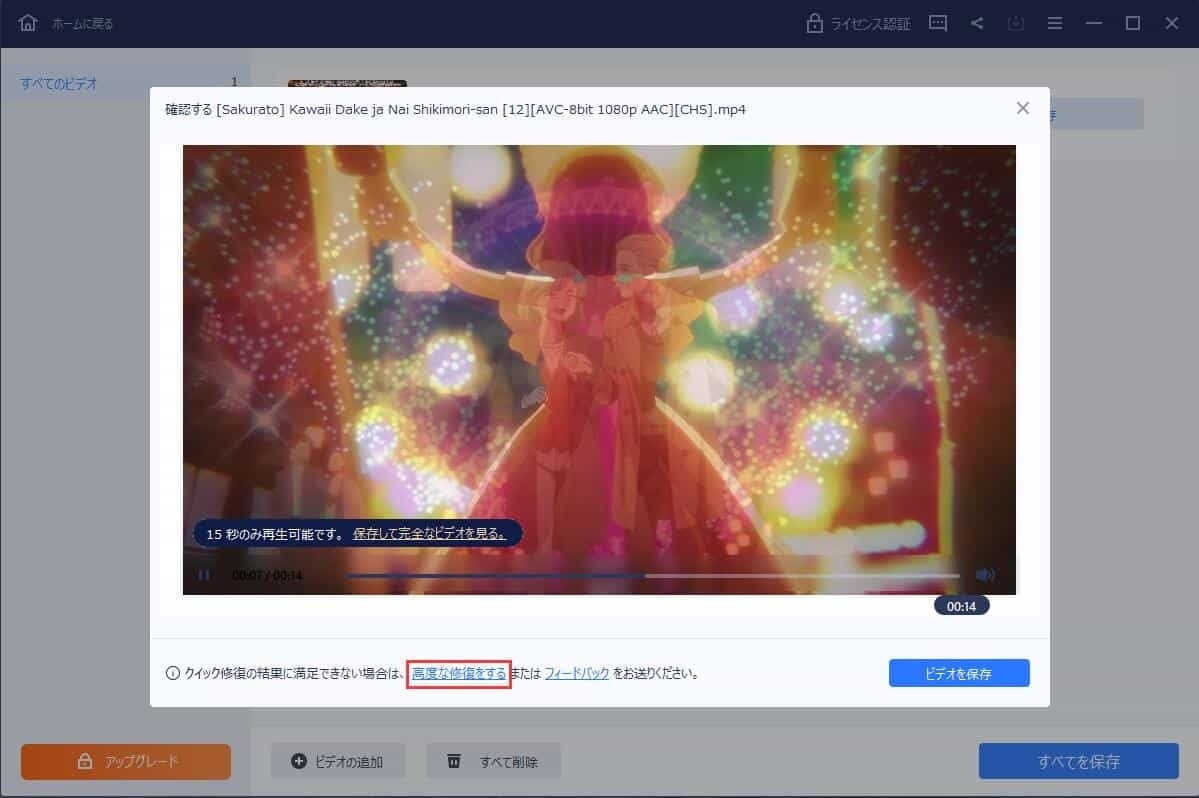The image size is (1199, 798).
Task: Open ライセンス認証 license activation
Action: [x=858, y=24]
